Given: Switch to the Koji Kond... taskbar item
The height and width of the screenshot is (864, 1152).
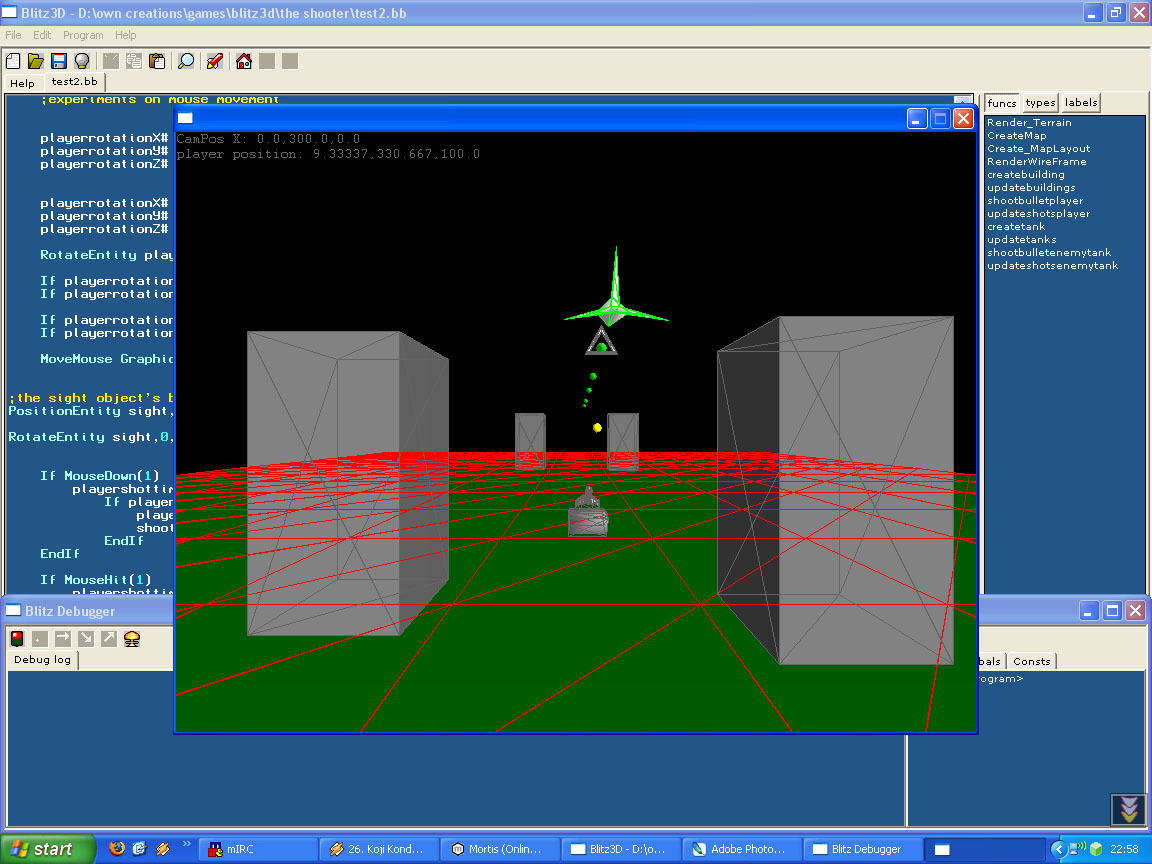Looking at the screenshot, I should click(x=379, y=849).
